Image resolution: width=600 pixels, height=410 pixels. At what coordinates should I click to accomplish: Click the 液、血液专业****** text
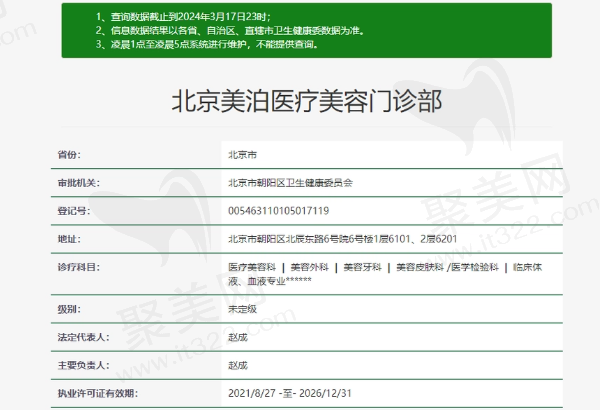[x=270, y=281]
